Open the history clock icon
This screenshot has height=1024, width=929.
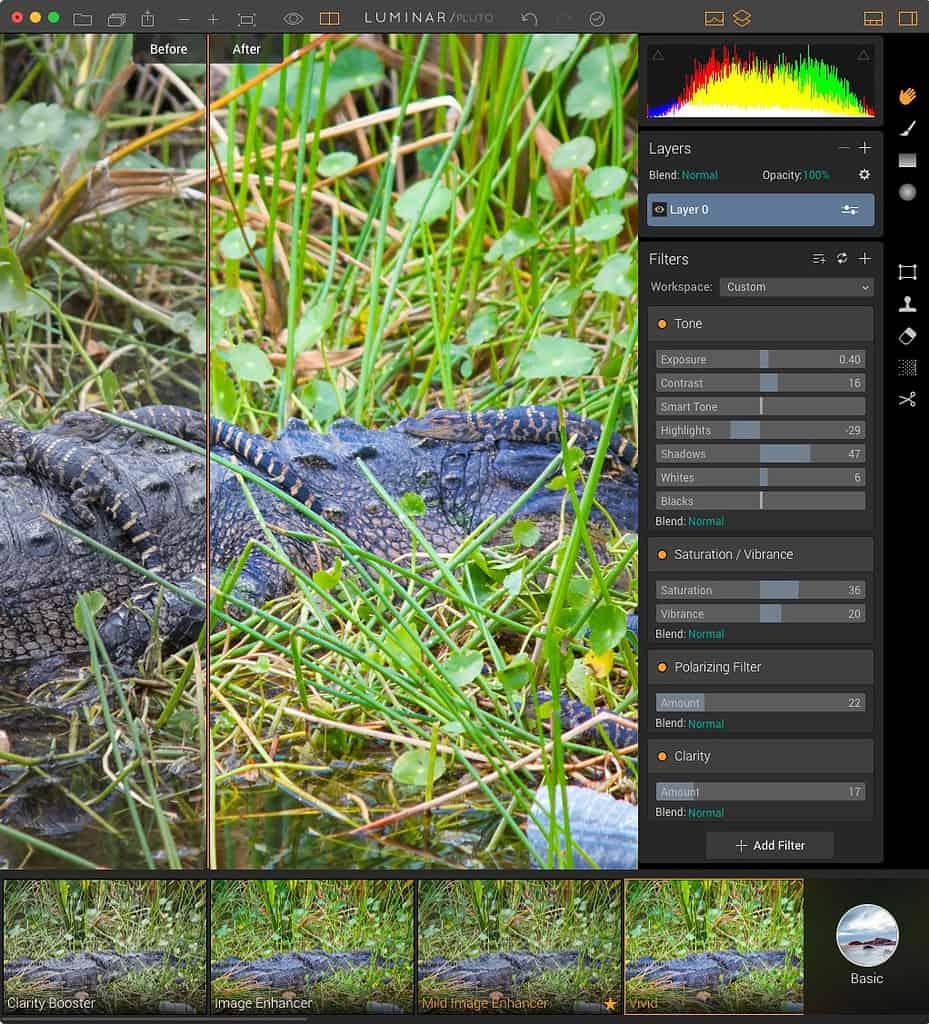[x=597, y=19]
